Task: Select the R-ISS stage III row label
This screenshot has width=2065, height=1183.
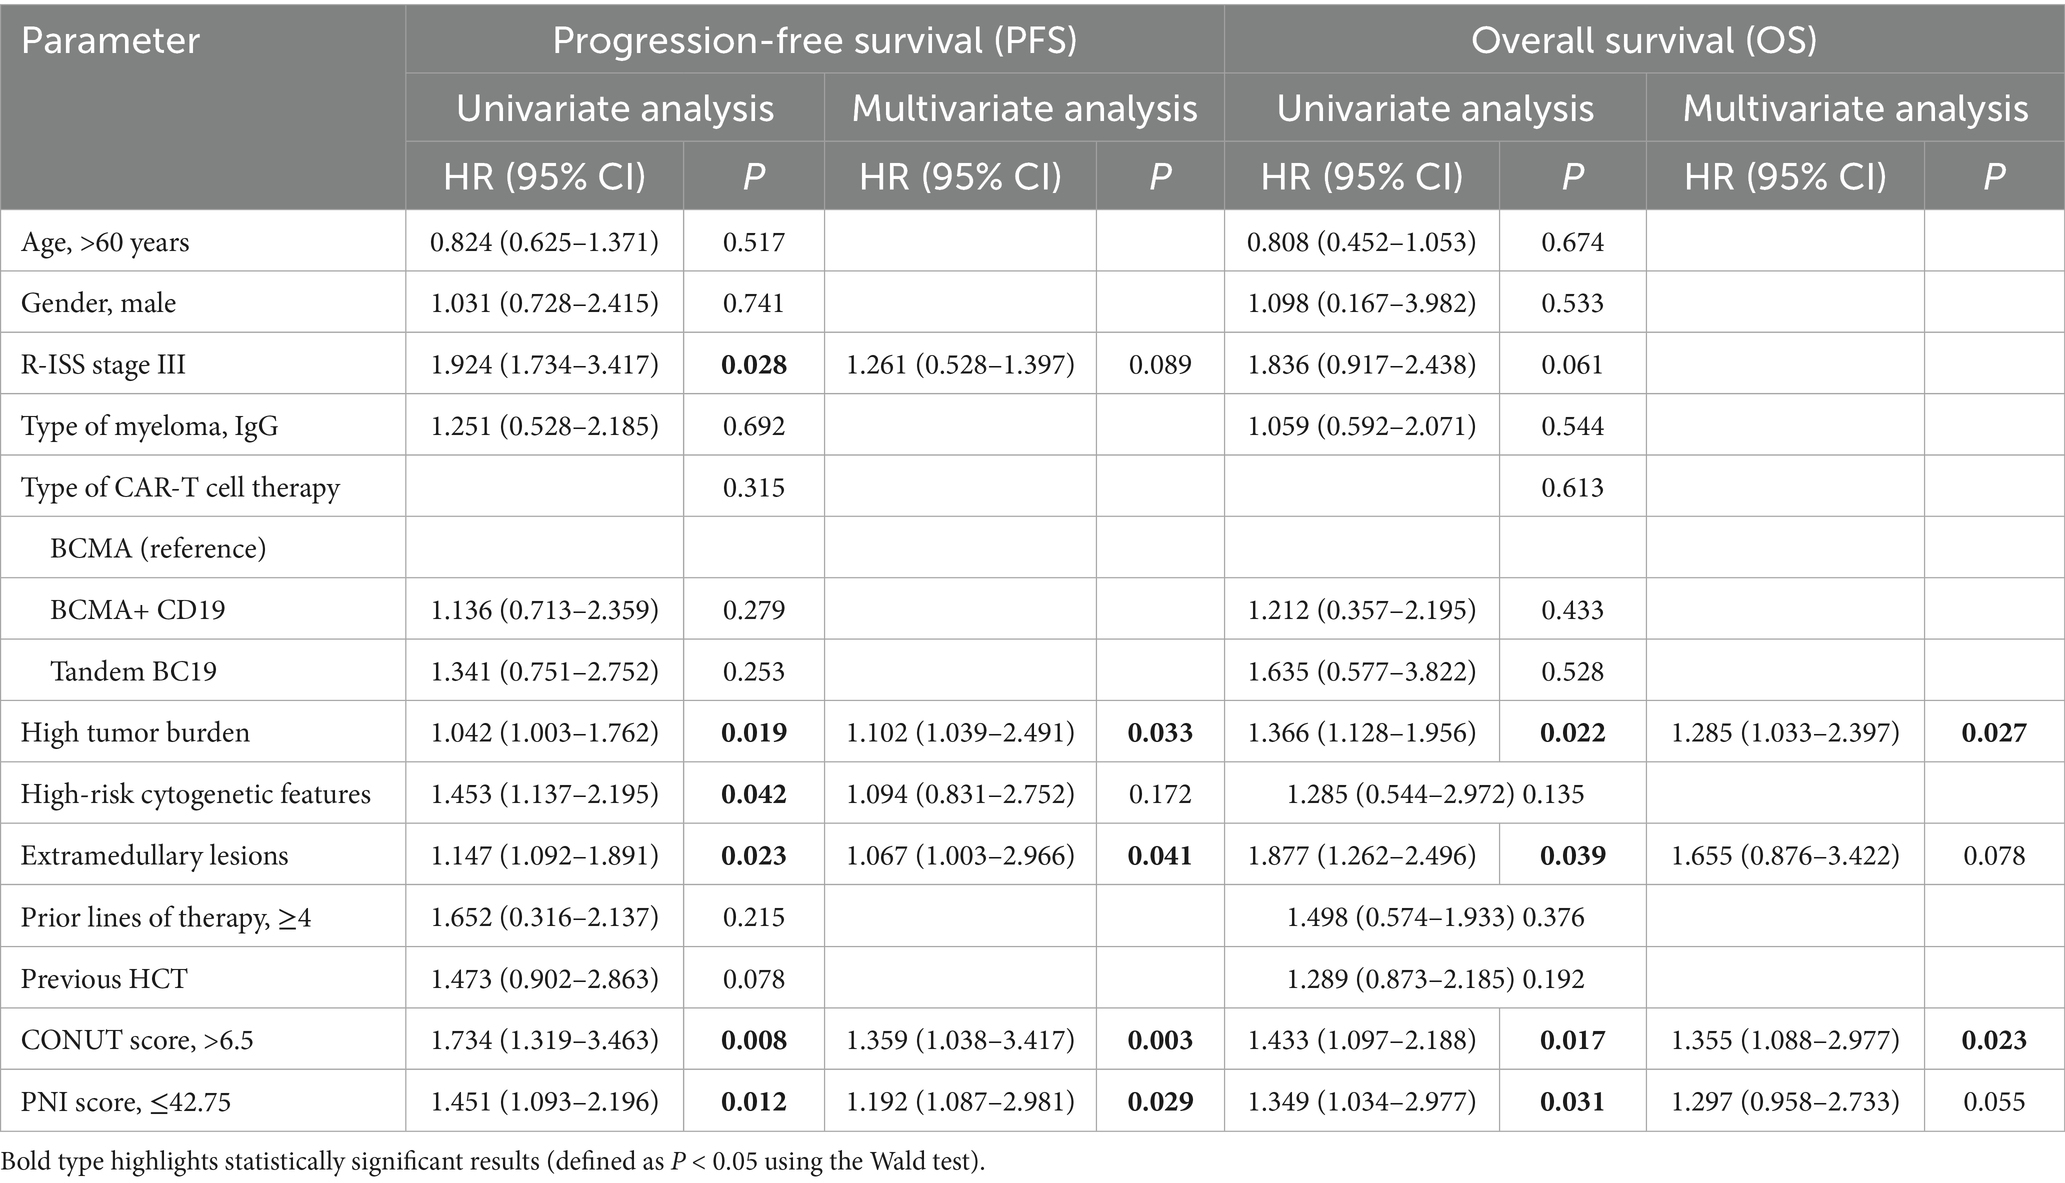Action: coord(103,364)
